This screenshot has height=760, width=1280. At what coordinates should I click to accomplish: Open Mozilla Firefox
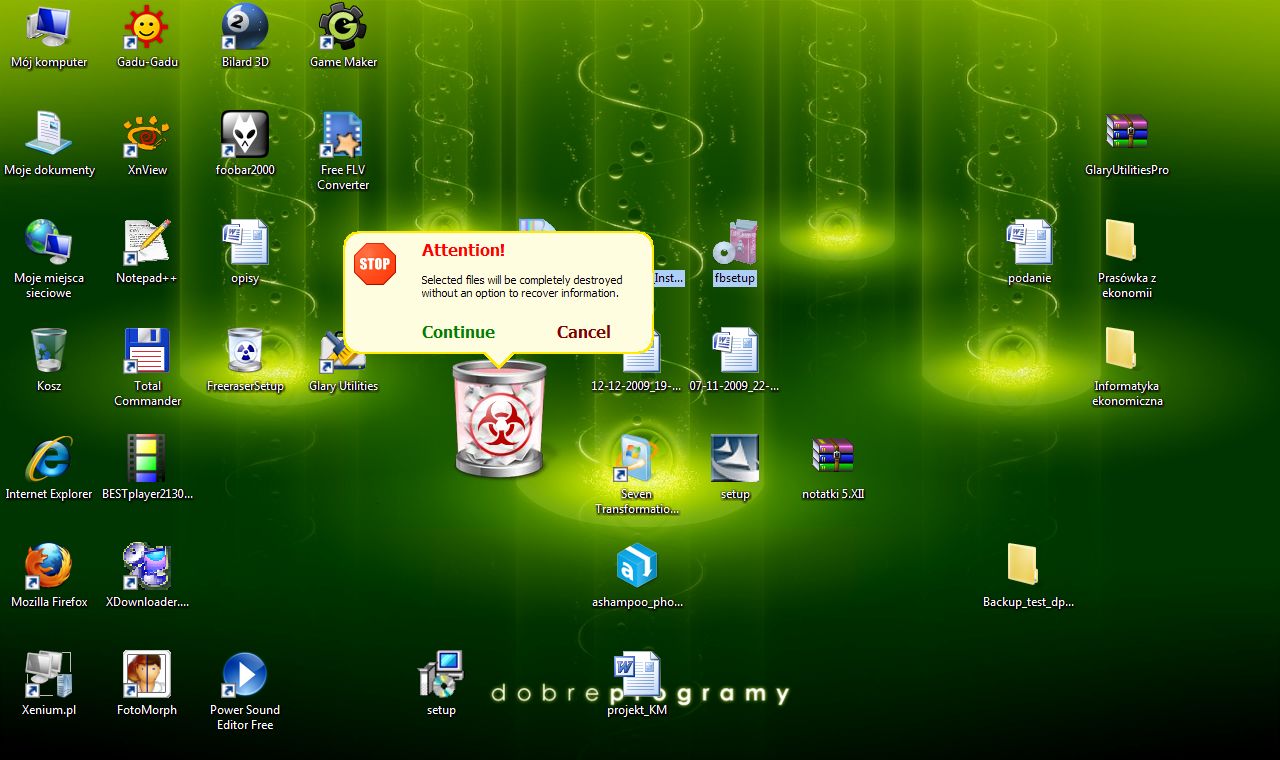pos(49,565)
